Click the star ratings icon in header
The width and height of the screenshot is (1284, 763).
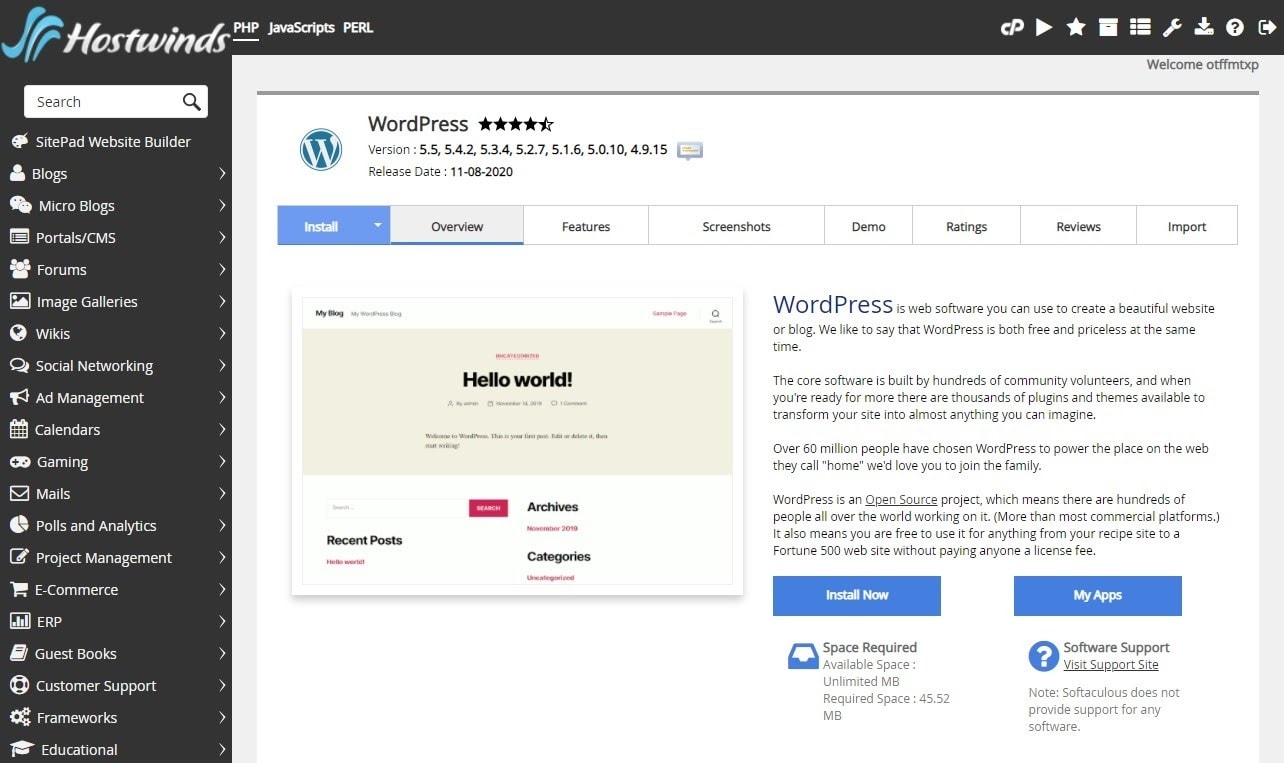click(1076, 28)
